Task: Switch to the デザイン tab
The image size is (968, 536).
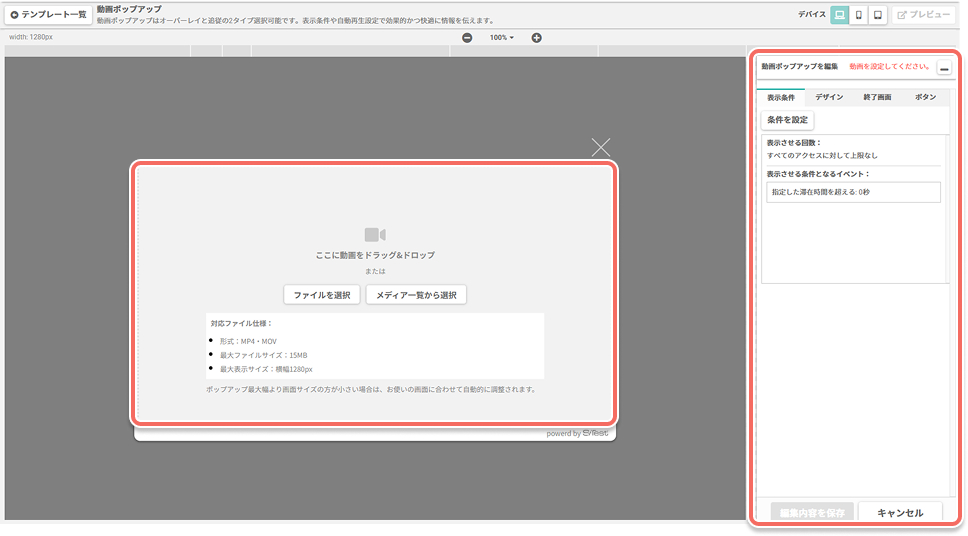Action: click(x=829, y=98)
